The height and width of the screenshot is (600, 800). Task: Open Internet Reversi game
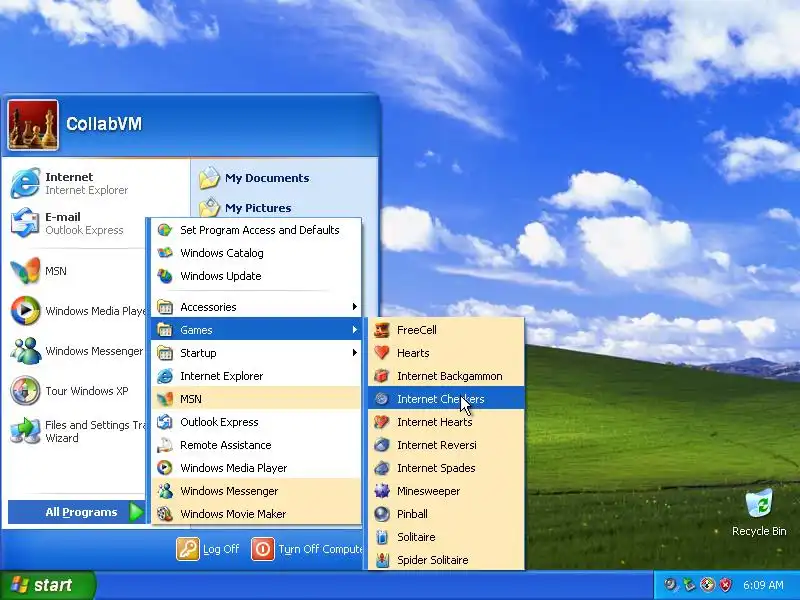pos(446,445)
